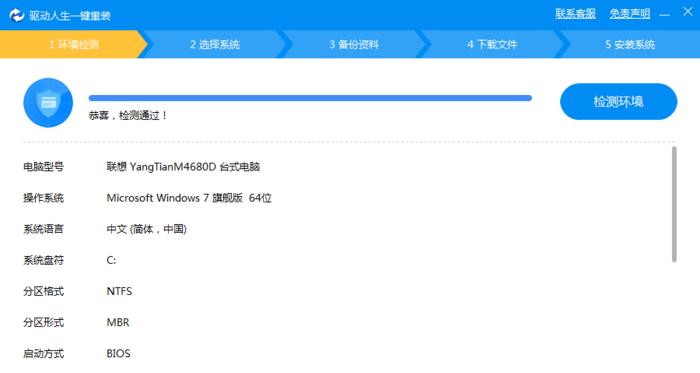700x373 pixels.
Task: Go to step 3 备份资料
Action: (x=354, y=44)
